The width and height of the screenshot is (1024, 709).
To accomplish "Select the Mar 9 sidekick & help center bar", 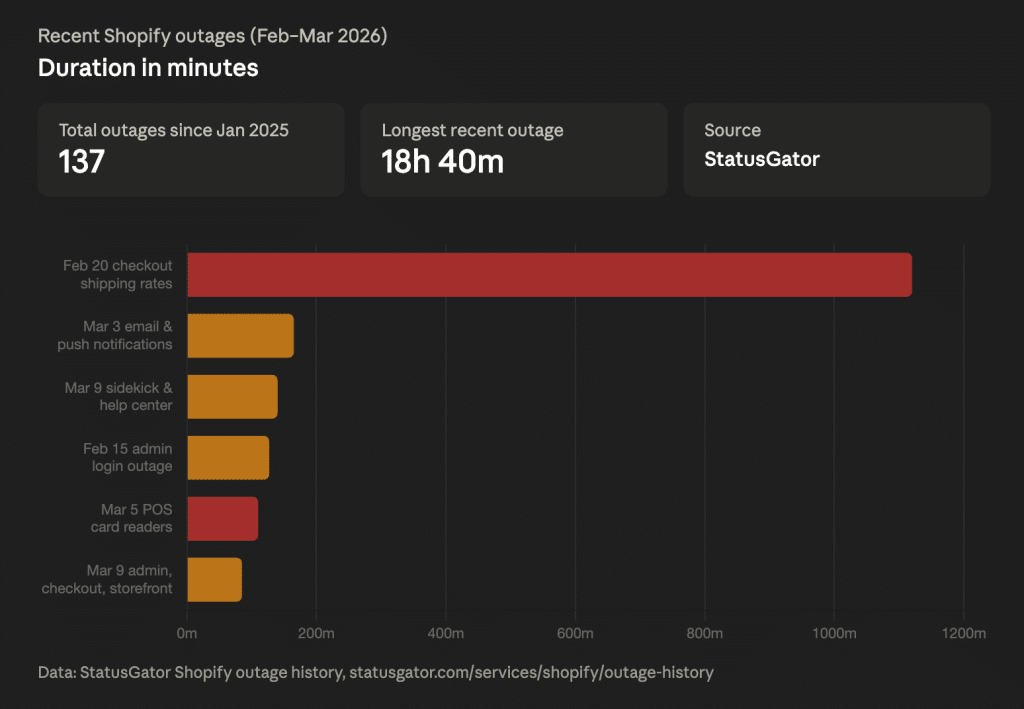I will pos(232,397).
